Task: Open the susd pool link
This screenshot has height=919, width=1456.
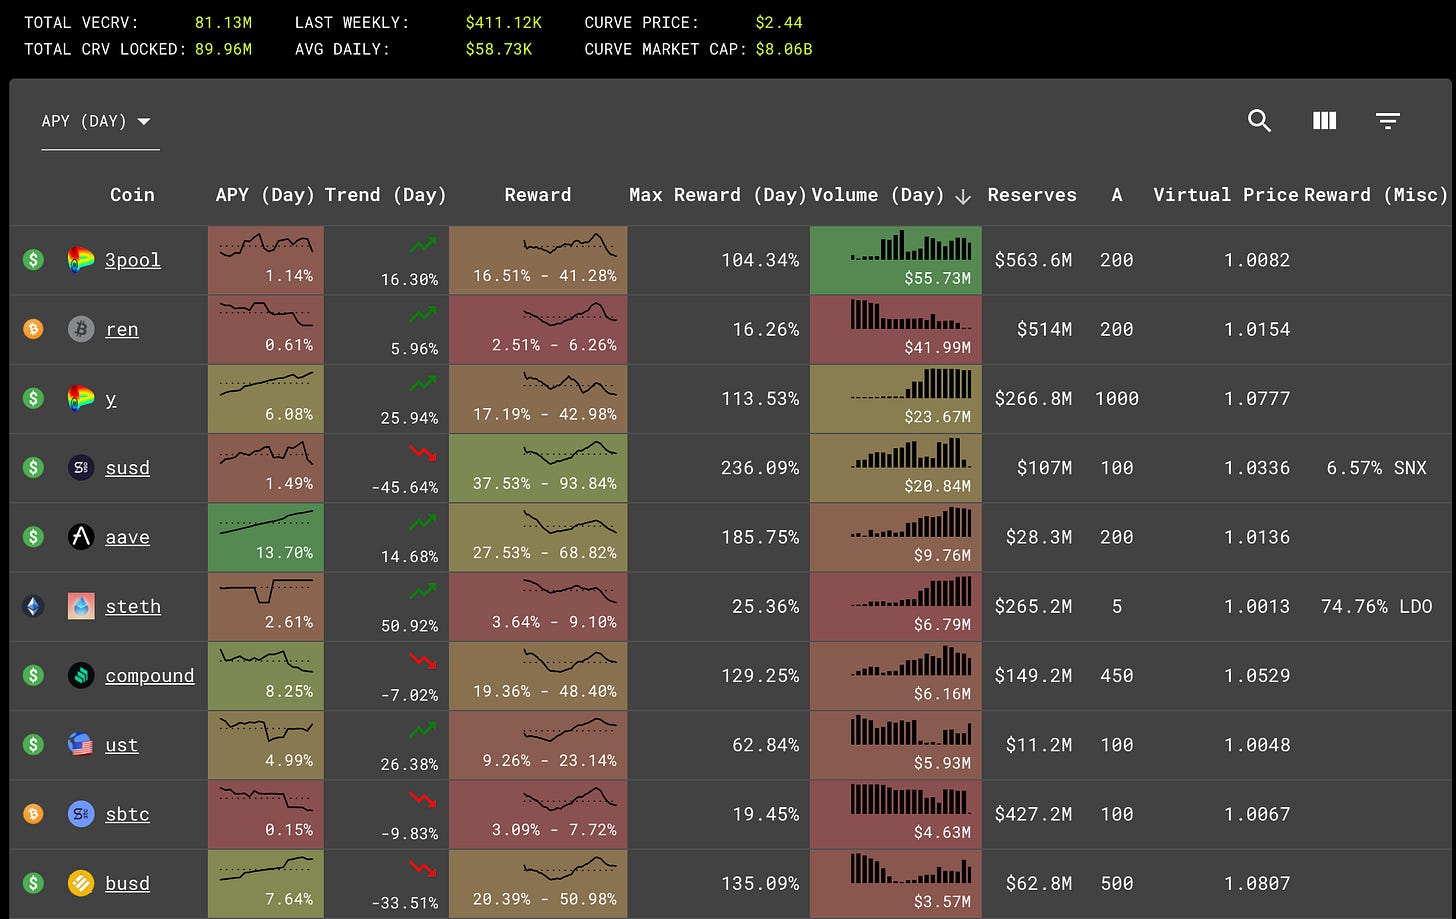Action: point(128,467)
